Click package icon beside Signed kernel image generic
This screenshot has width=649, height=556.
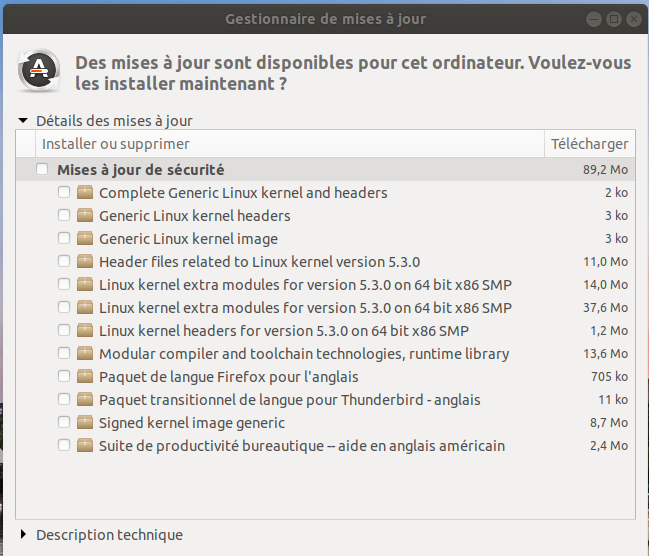point(85,422)
